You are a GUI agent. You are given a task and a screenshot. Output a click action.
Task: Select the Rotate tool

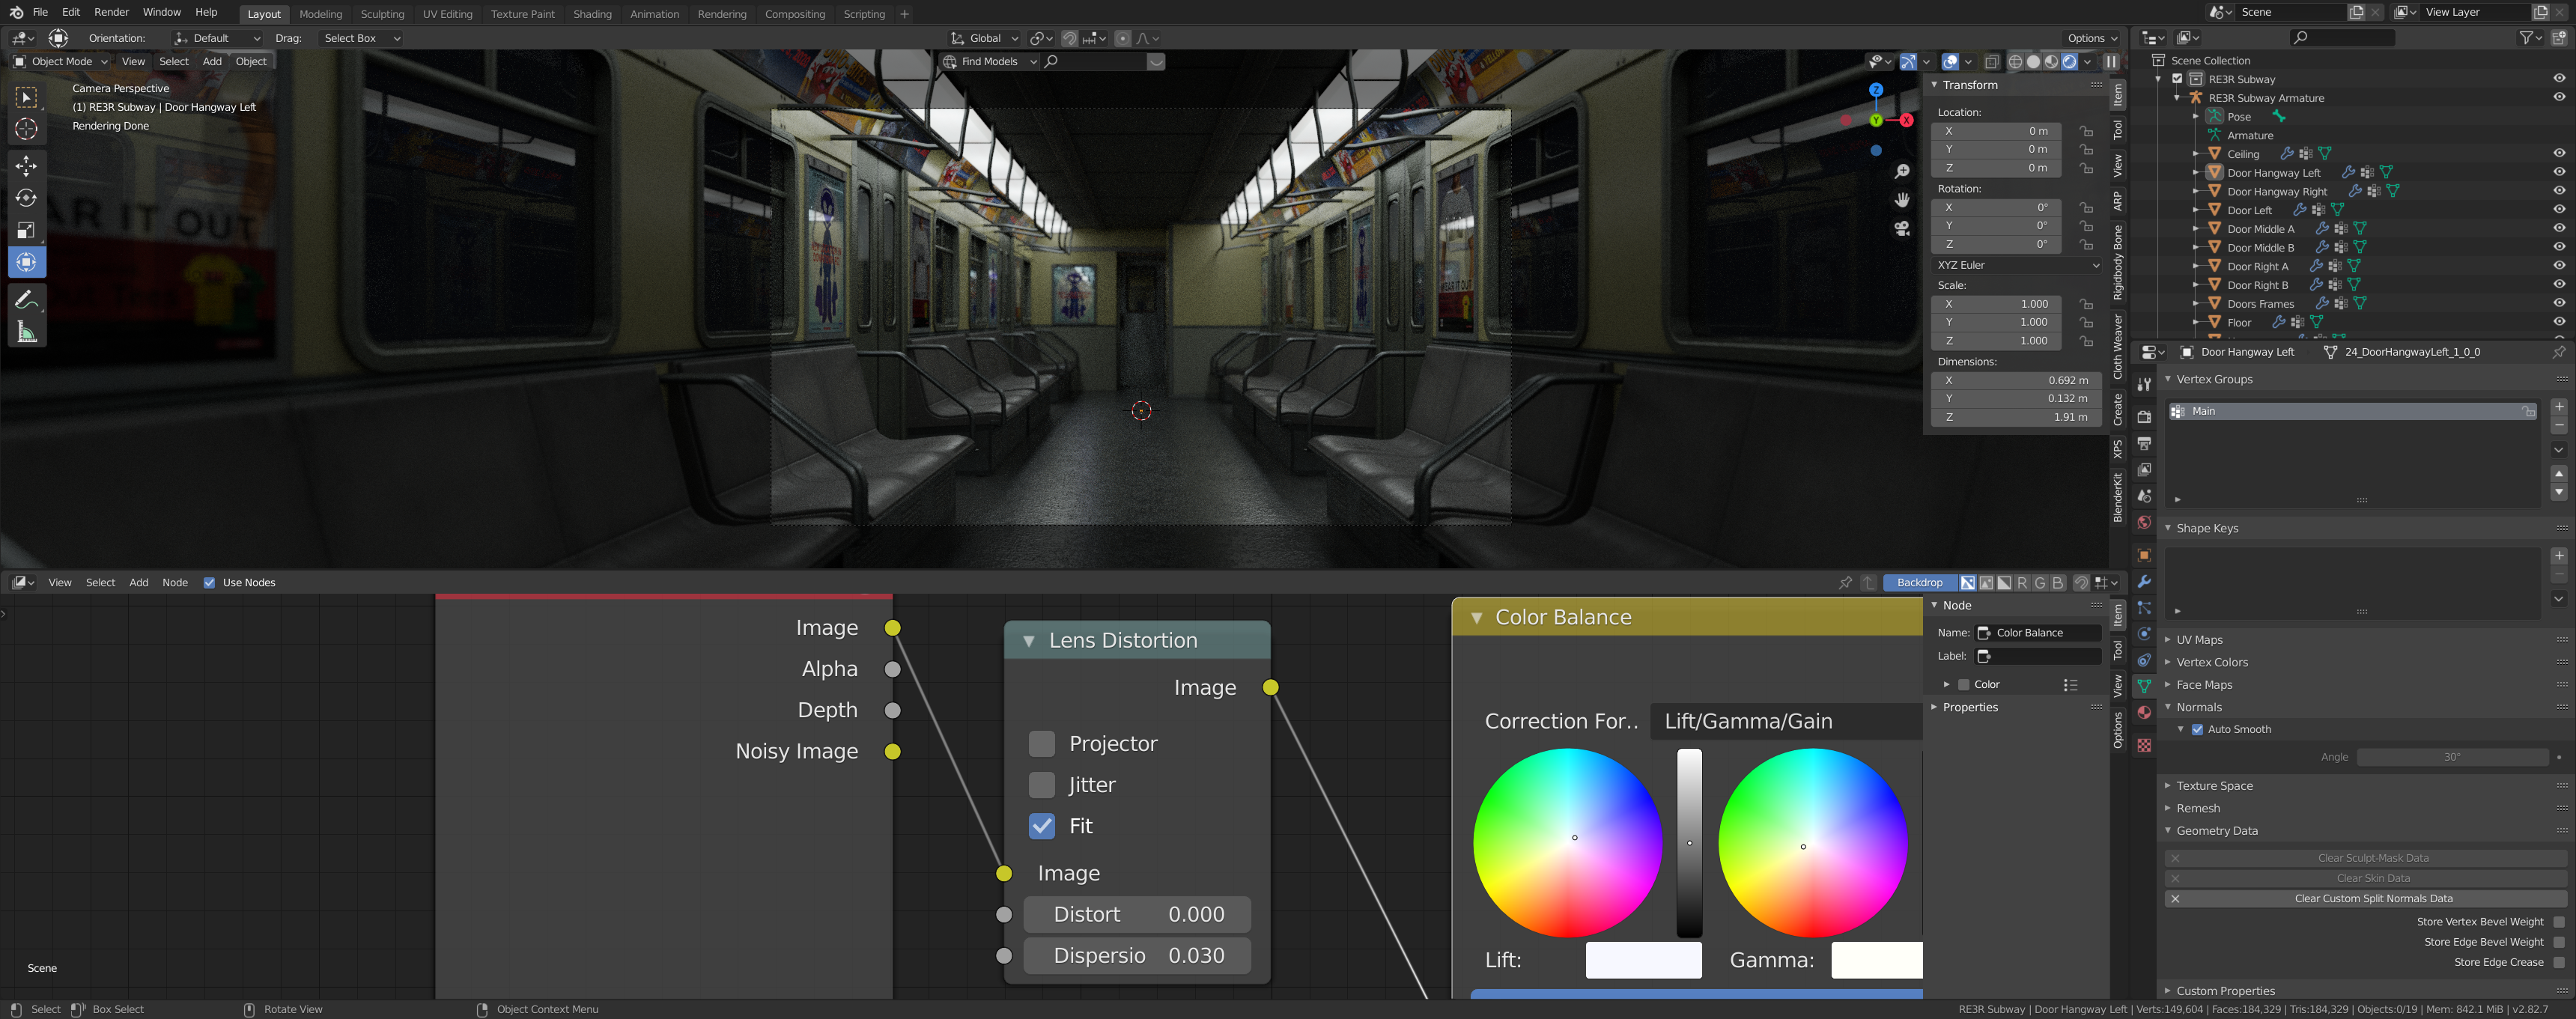click(27, 198)
